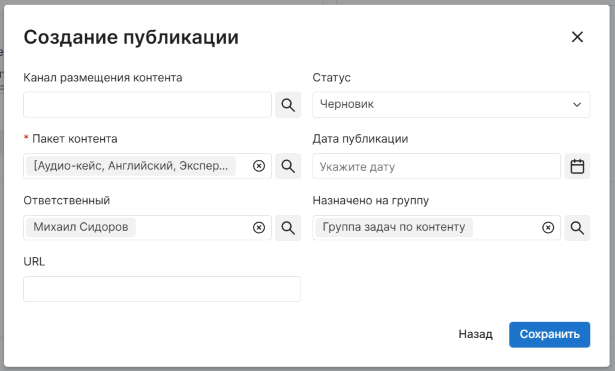
Task: Open lookup search for Пакет контента
Action: pos(288,166)
